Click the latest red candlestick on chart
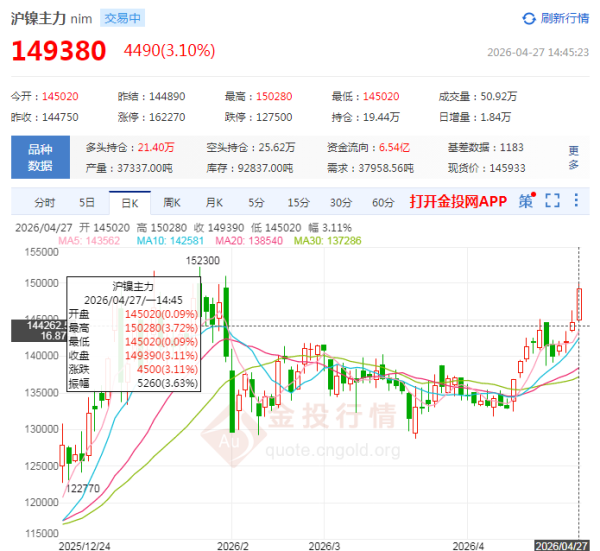Viewport: 600px width, 551px height. pyautogui.click(x=579, y=304)
